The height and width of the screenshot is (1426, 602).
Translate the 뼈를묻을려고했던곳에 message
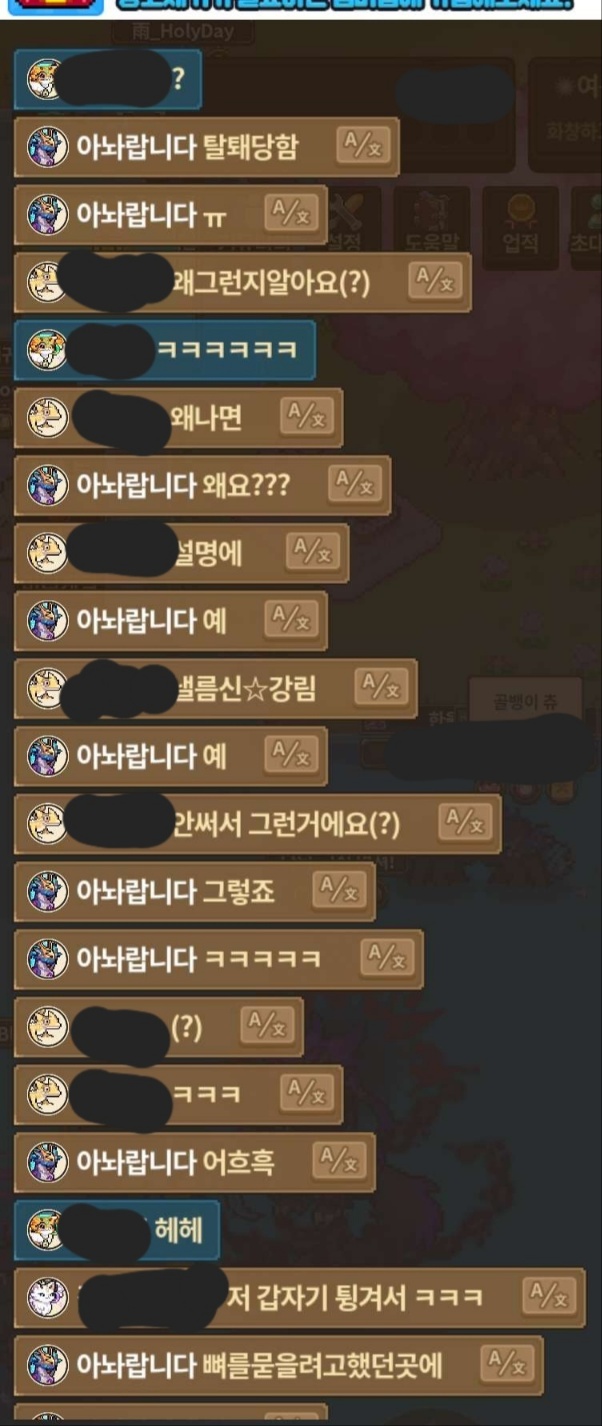coord(507,1364)
